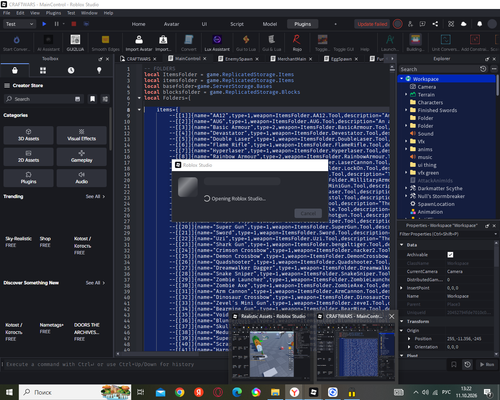Click the red Stop test button

tap(74, 24)
